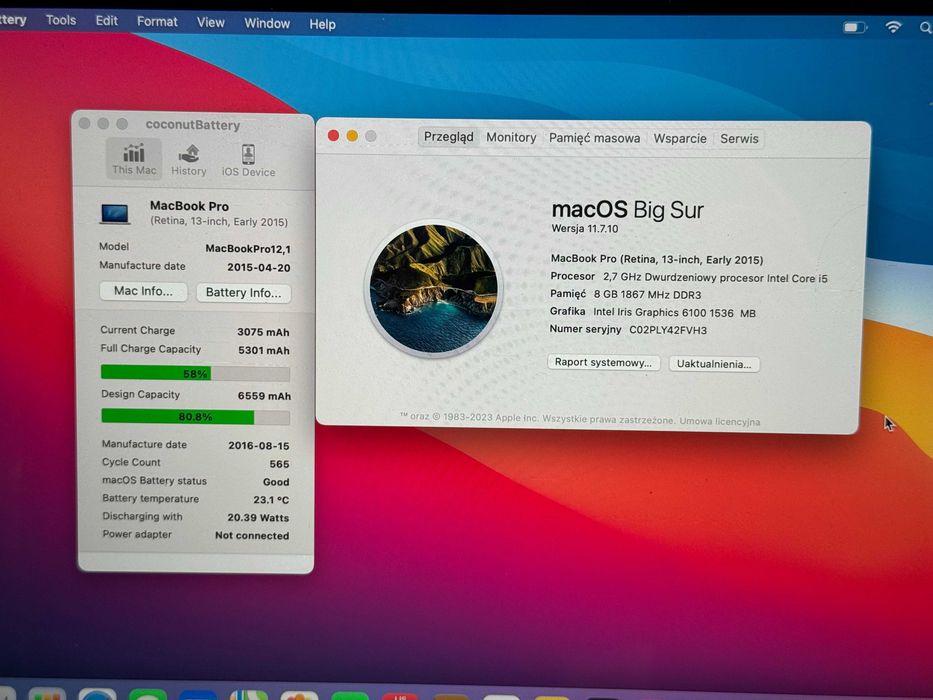This screenshot has width=933, height=700.
Task: Check the battery icon in menu bar
Action: (855, 27)
